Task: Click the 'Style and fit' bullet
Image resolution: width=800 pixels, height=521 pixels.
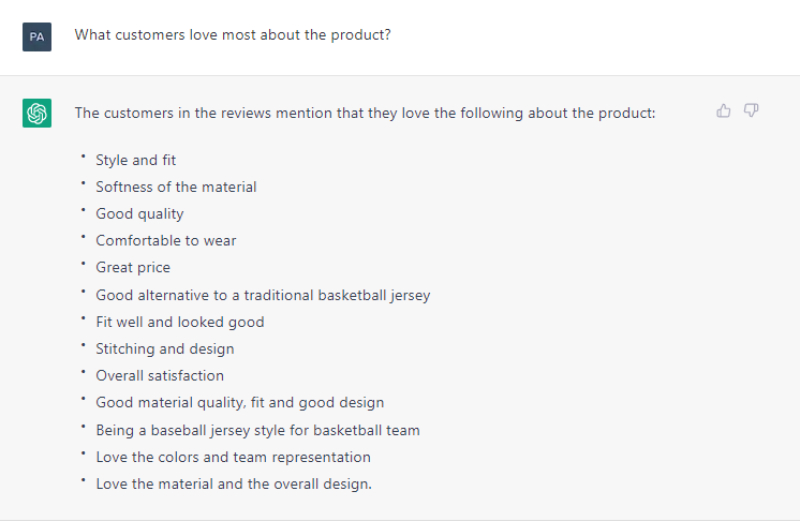Action: coord(136,160)
